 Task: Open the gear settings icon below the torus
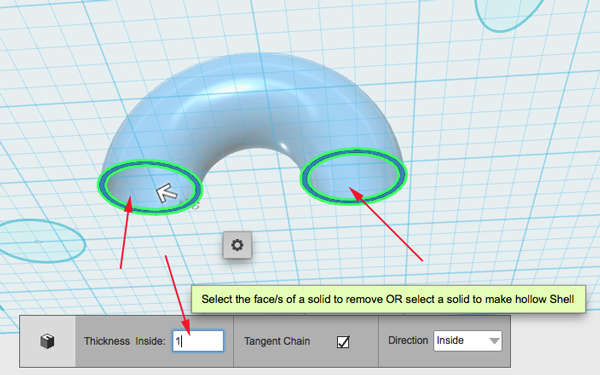237,245
